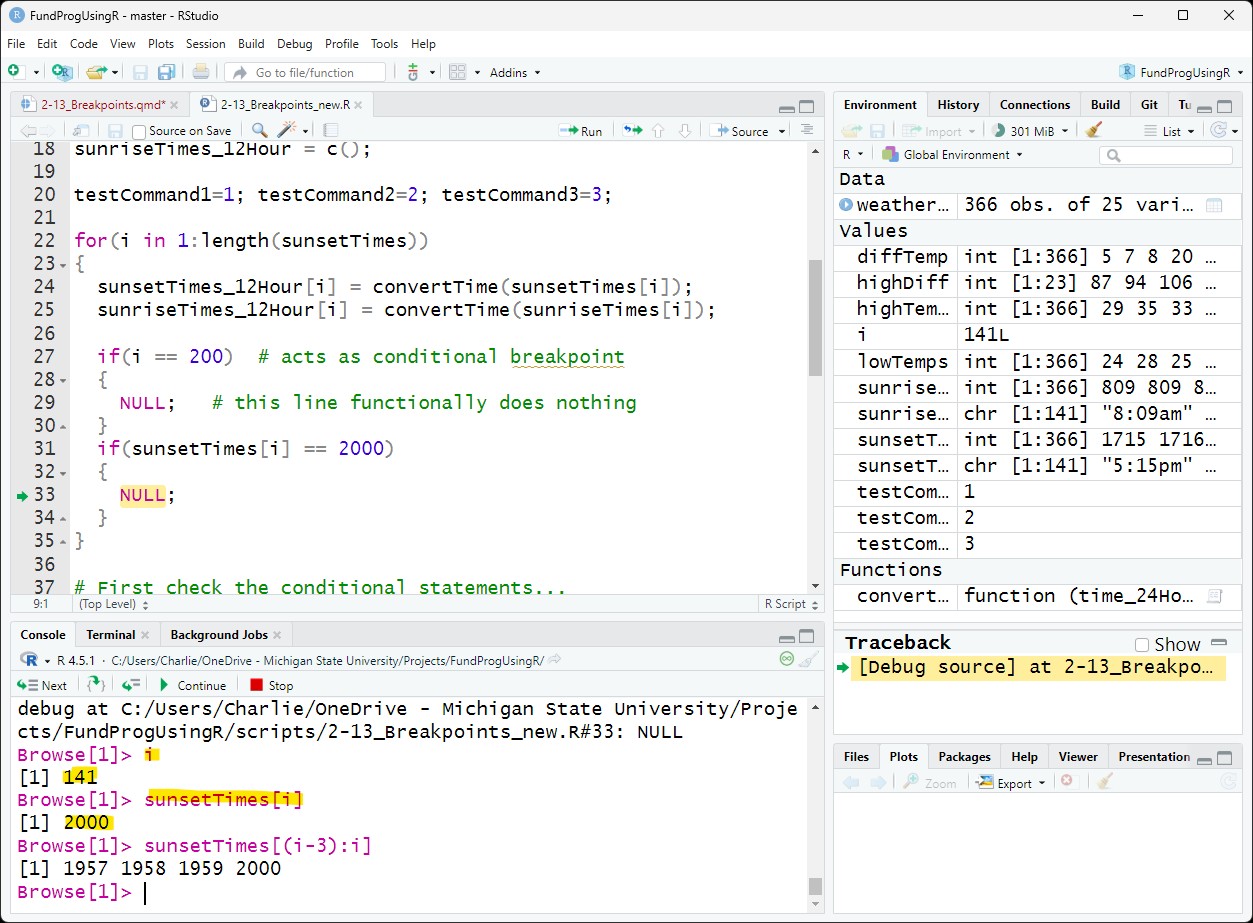1253x923 pixels.
Task: Click the Step into function call icon
Action: pos(96,685)
